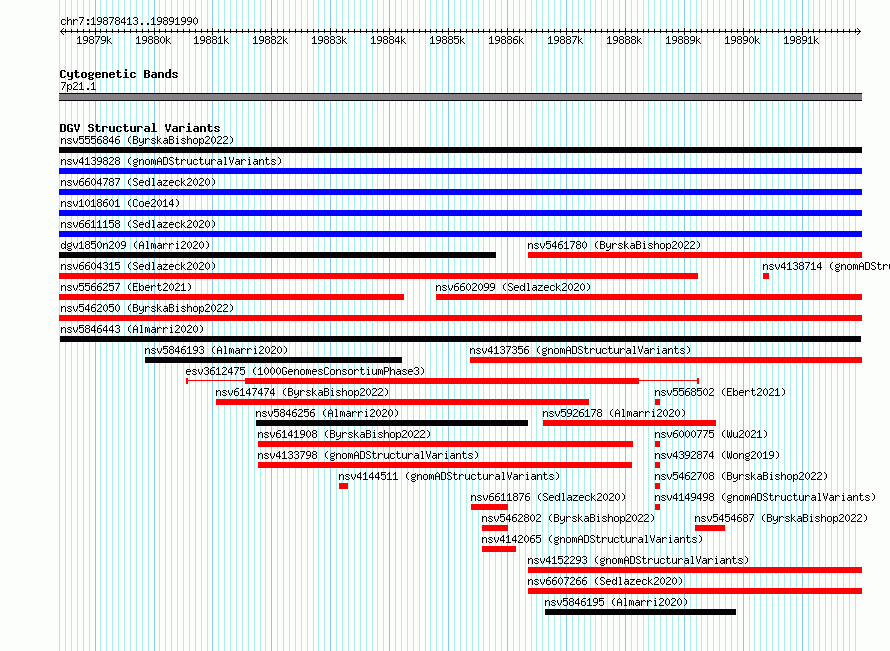The height and width of the screenshot is (651, 890).
Task: Click the red bar under nsv5926178
Action: (x=629, y=423)
